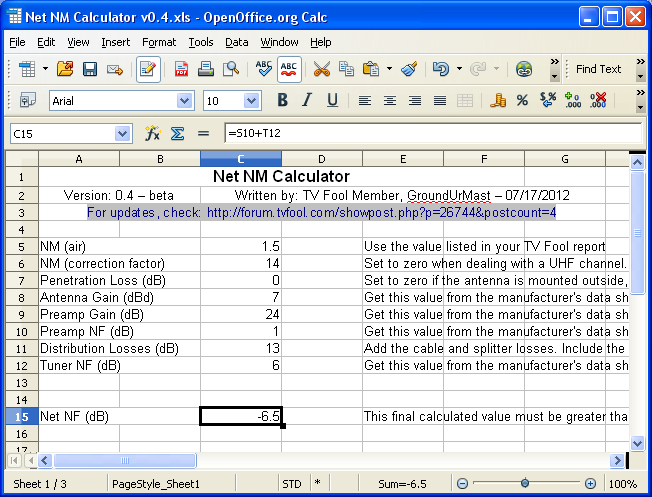Toggle Edit File mode

[x=148, y=70]
